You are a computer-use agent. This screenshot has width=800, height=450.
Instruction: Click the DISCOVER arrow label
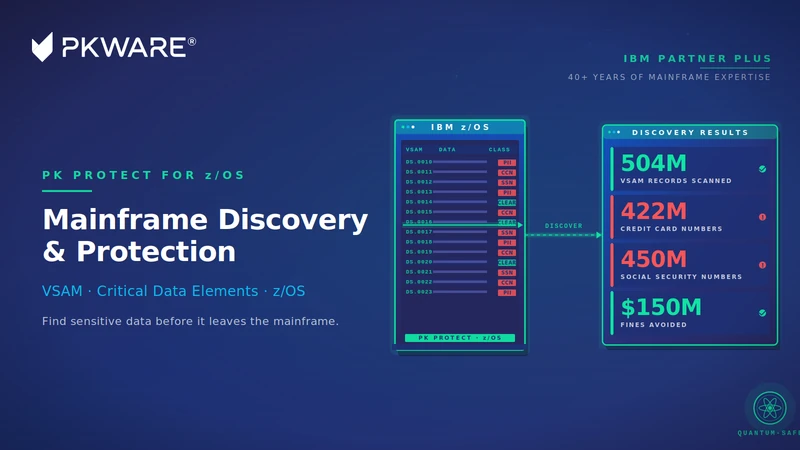[563, 226]
